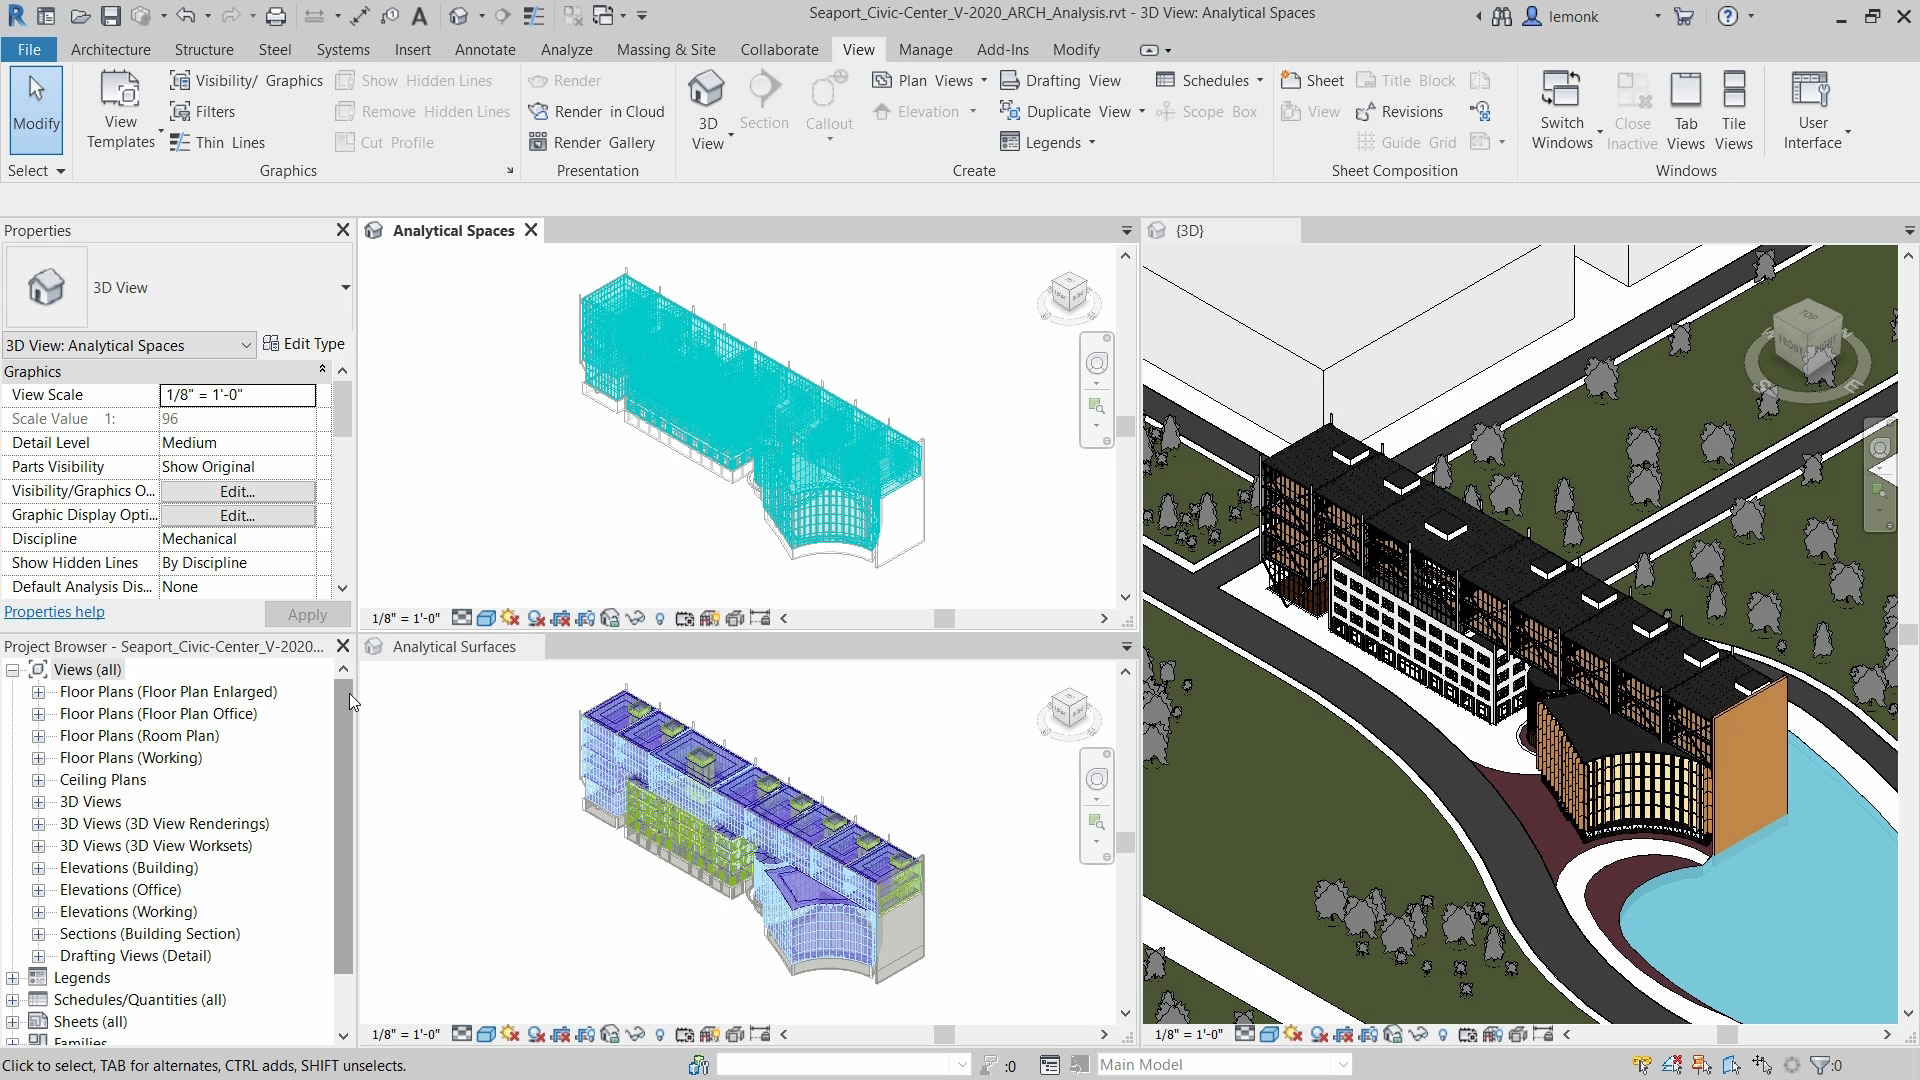1920x1080 pixels.
Task: Click the Project Browser vertical scrollbar
Action: (343, 825)
